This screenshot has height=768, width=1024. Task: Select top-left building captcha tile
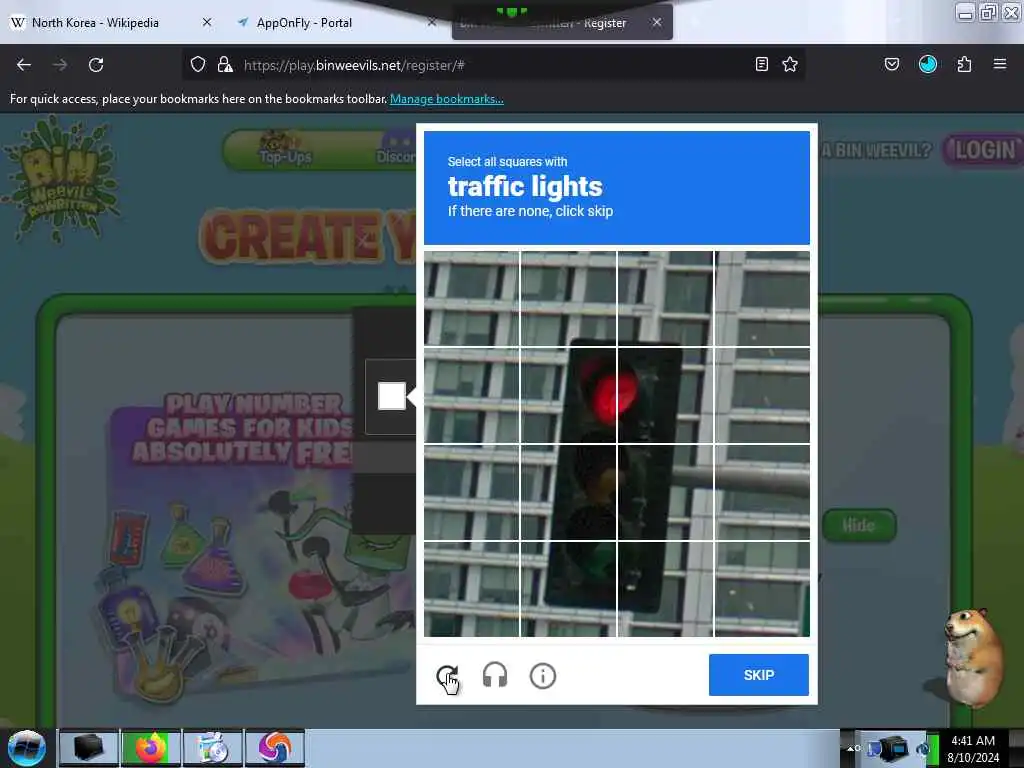pyautogui.click(x=472, y=298)
